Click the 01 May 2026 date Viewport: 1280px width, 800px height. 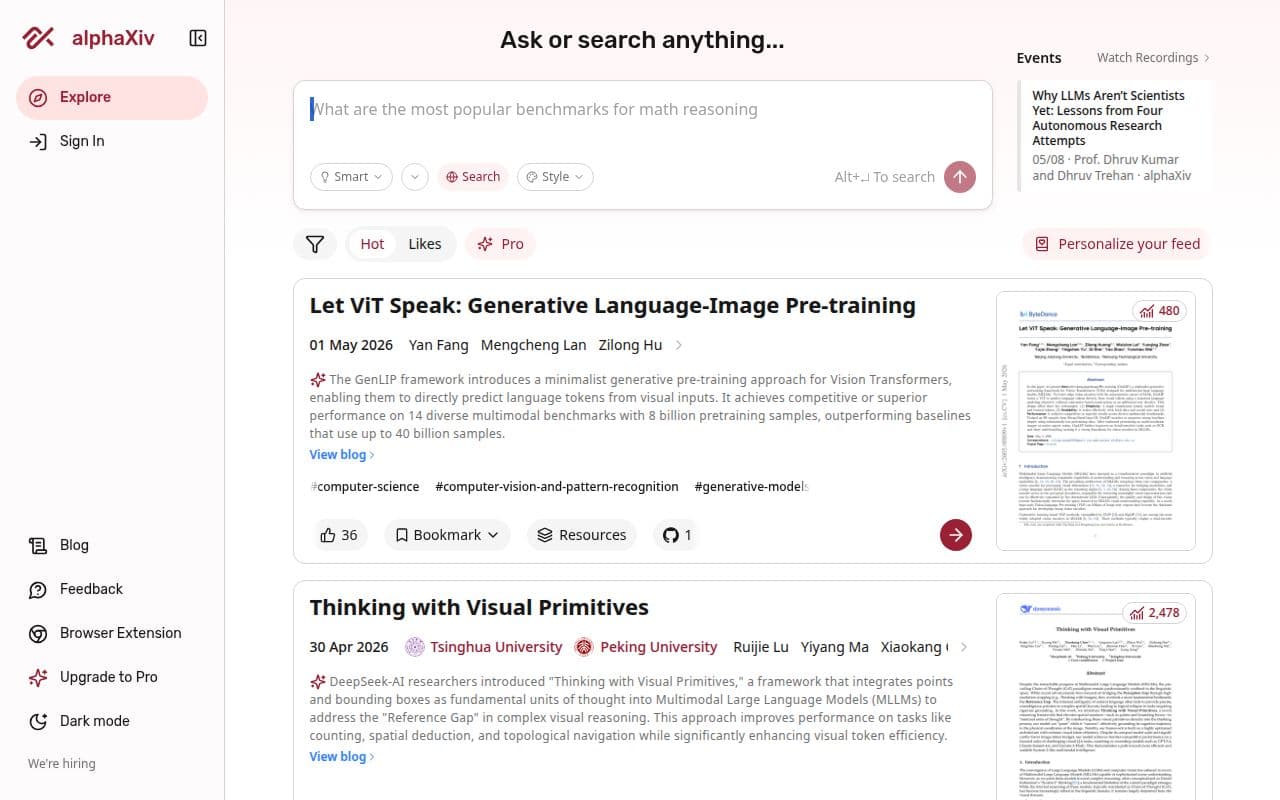pos(351,345)
